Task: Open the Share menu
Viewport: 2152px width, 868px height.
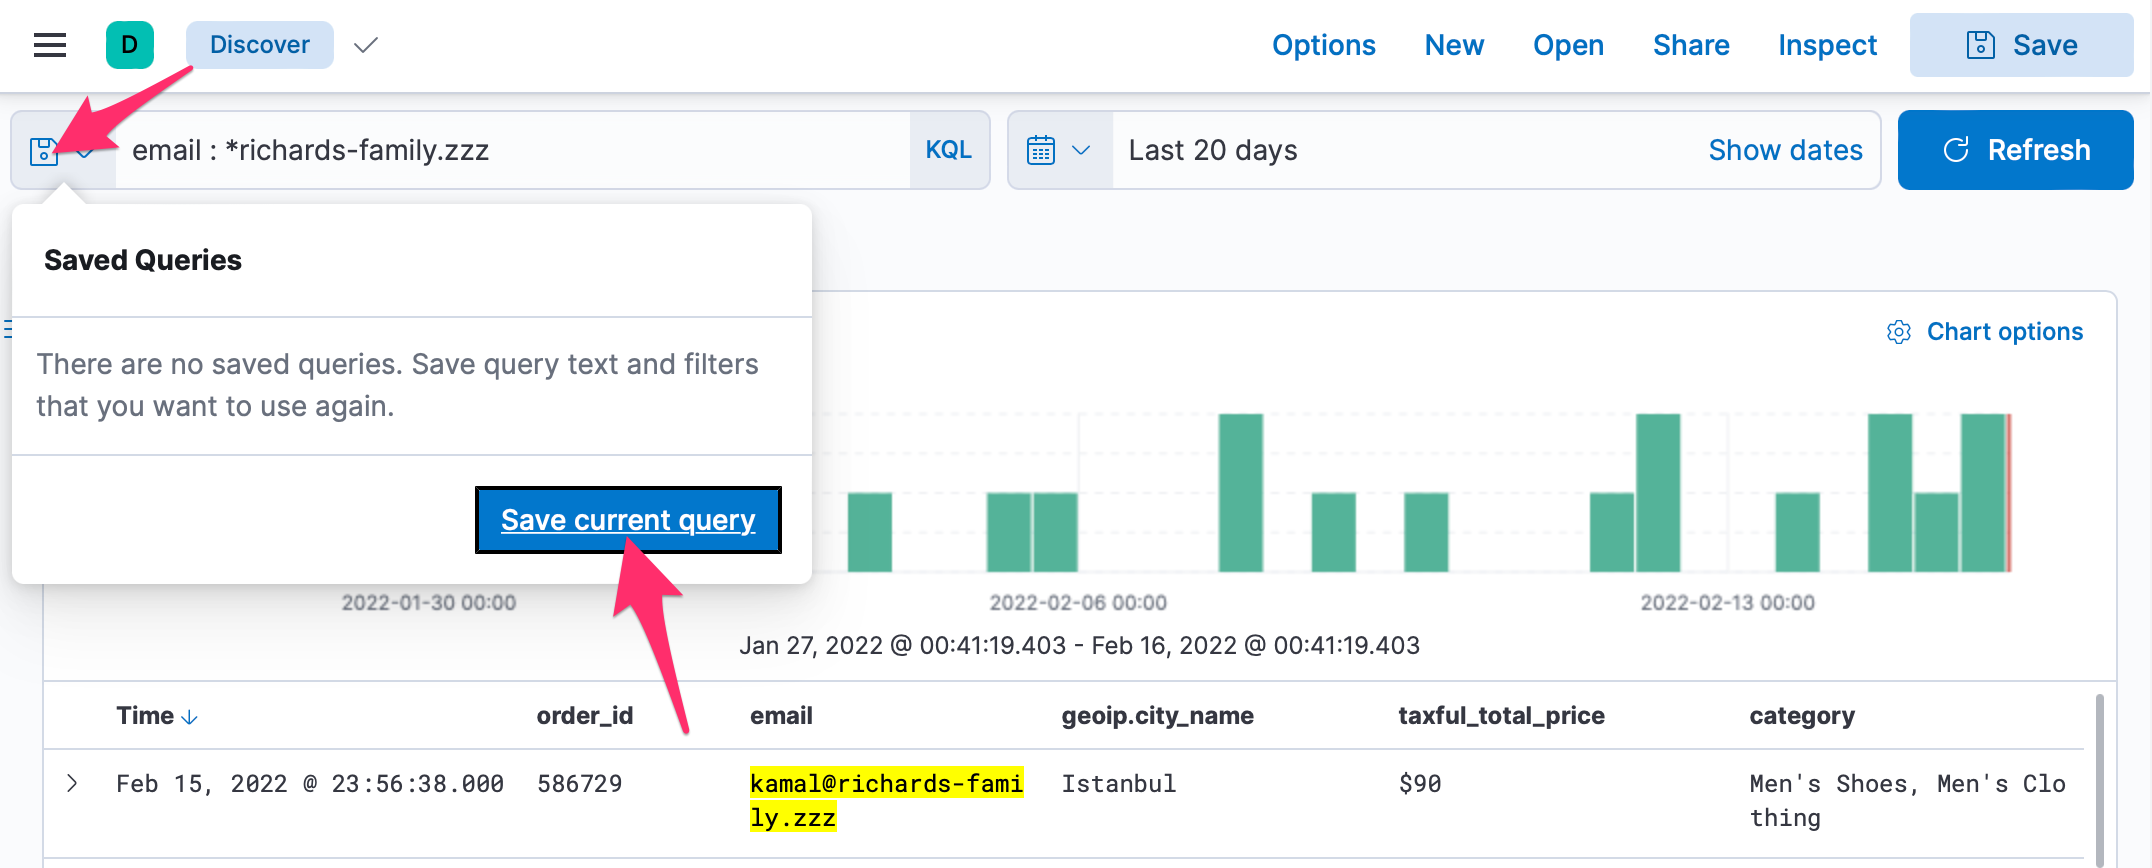Action: coord(1691,45)
